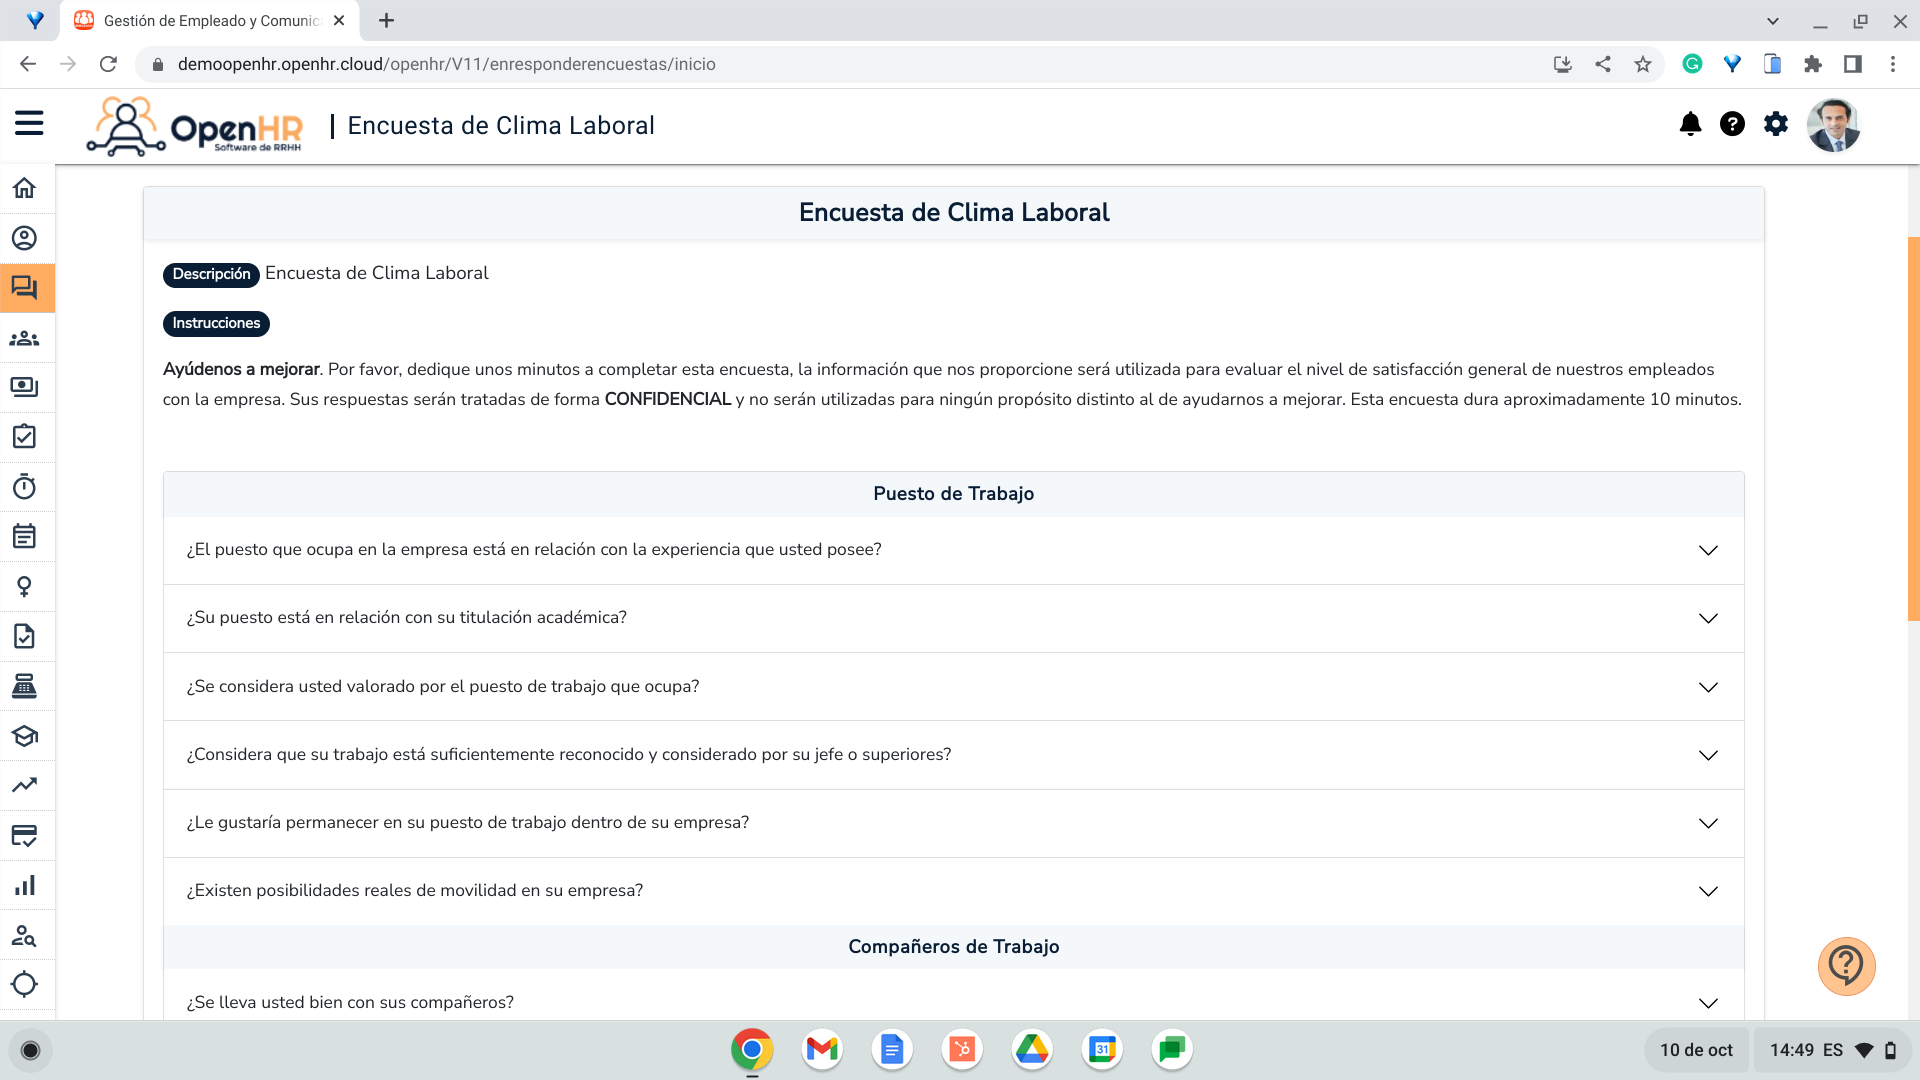Viewport: 1920px width, 1080px height.
Task: Open the notifications bell
Action: pyautogui.click(x=1690, y=124)
